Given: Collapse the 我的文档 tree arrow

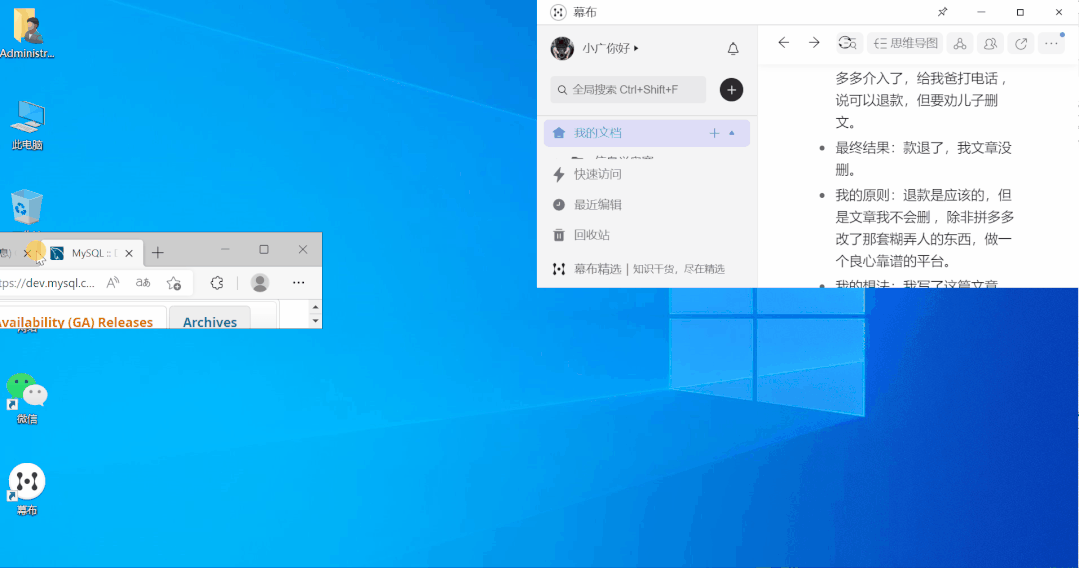Looking at the screenshot, I should click(x=731, y=133).
